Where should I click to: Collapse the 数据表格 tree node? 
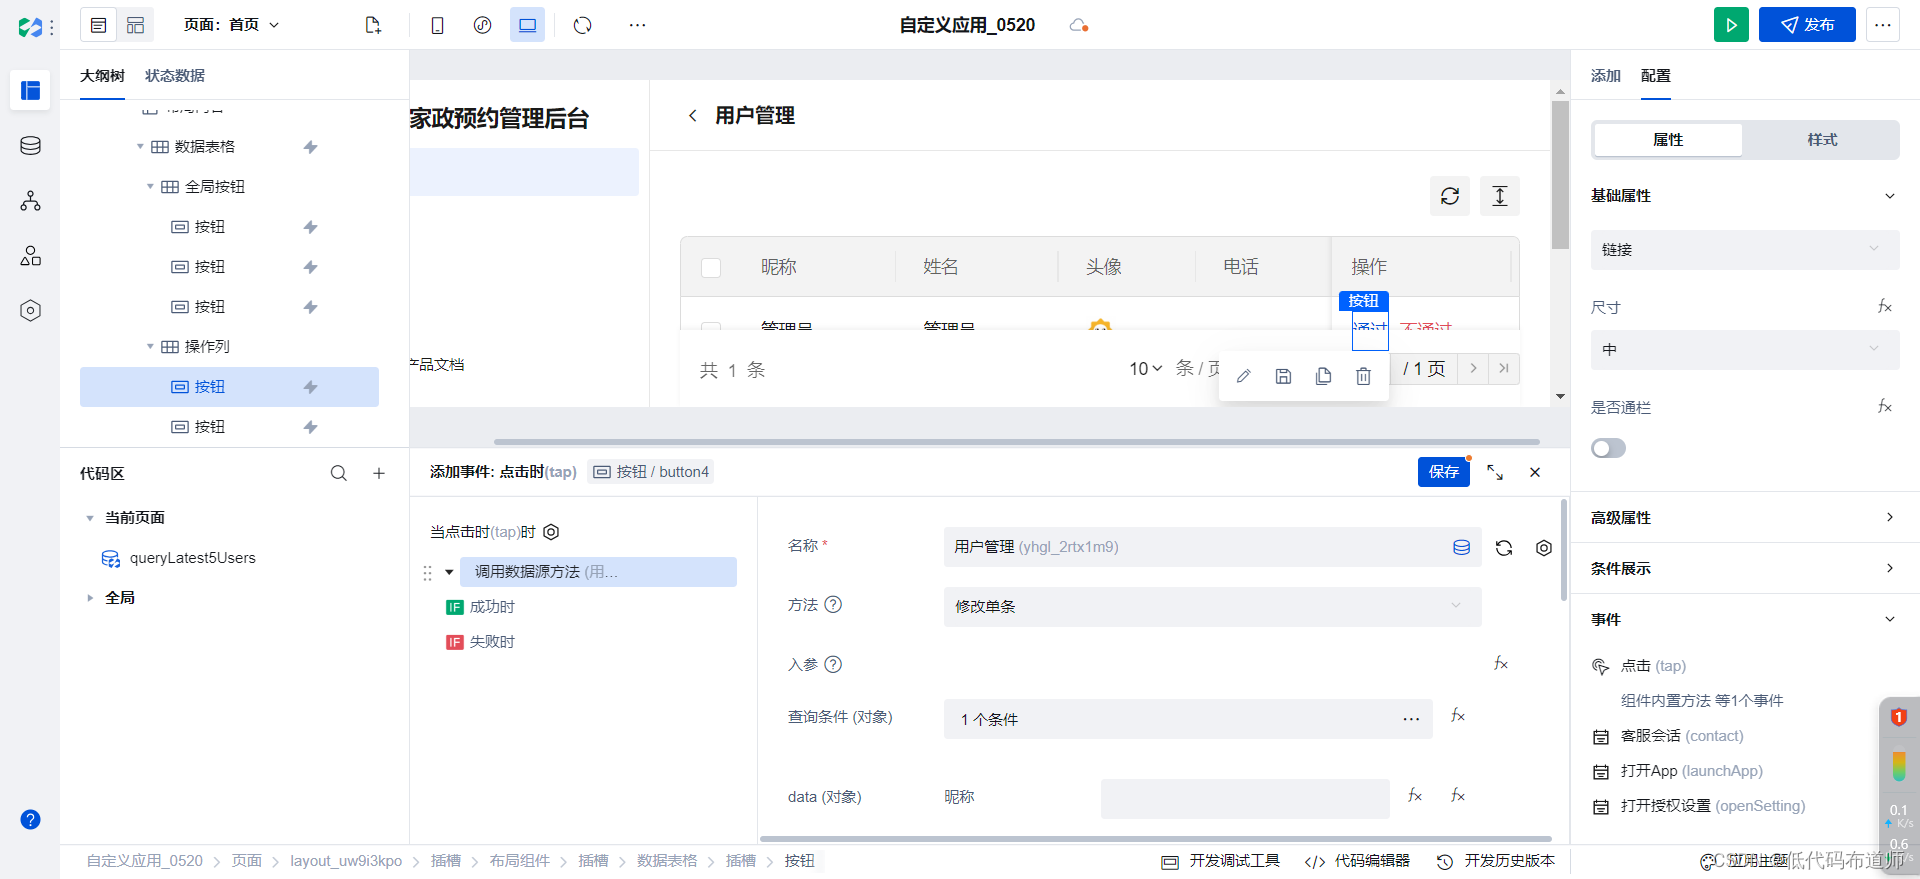coord(140,147)
